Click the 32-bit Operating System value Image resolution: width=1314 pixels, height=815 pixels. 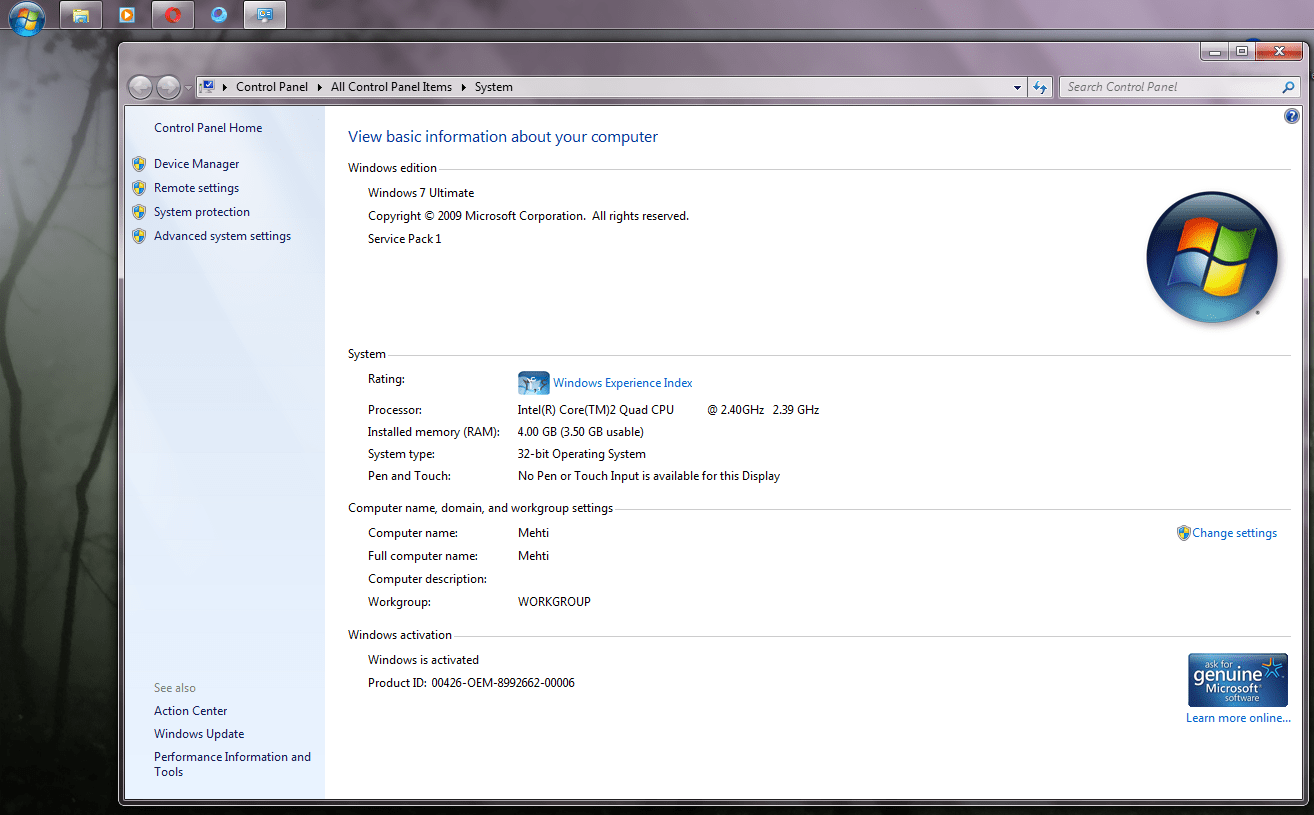click(582, 454)
